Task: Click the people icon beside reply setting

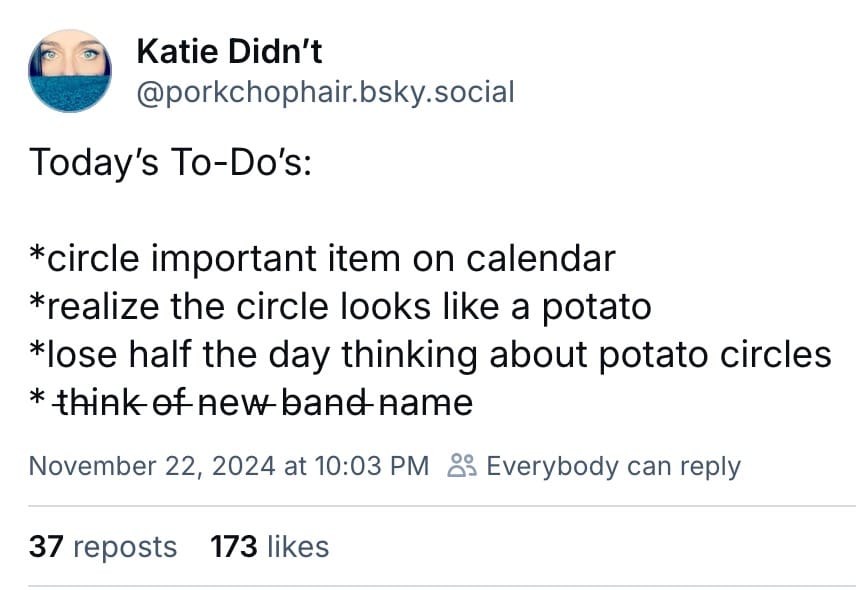Action: [x=461, y=466]
